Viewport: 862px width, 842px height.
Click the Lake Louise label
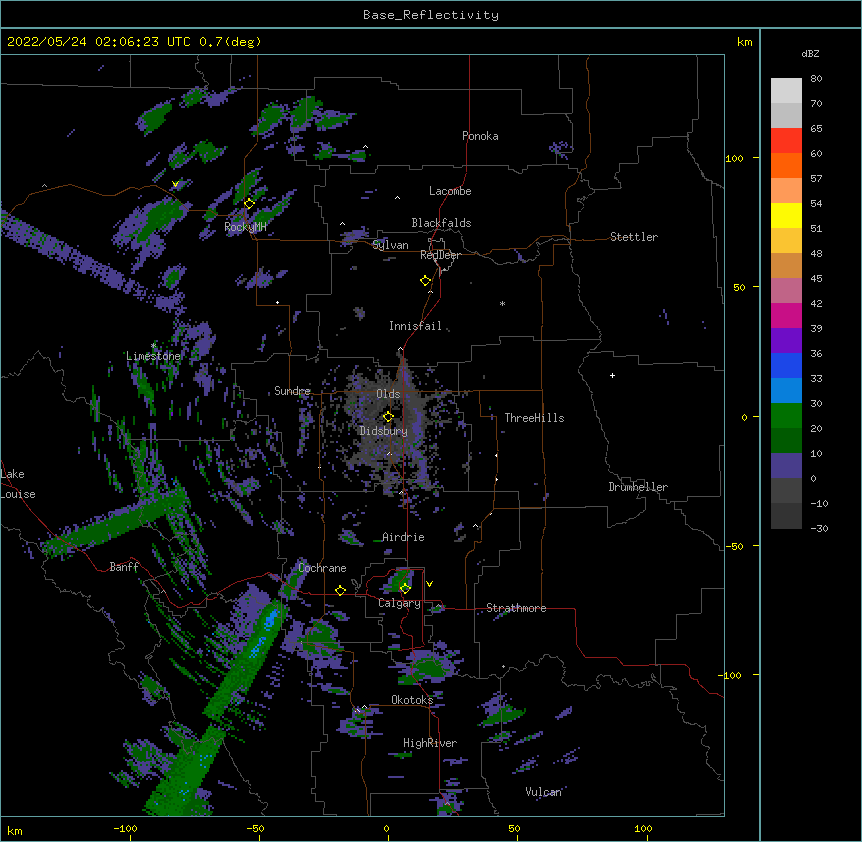click(x=18, y=484)
